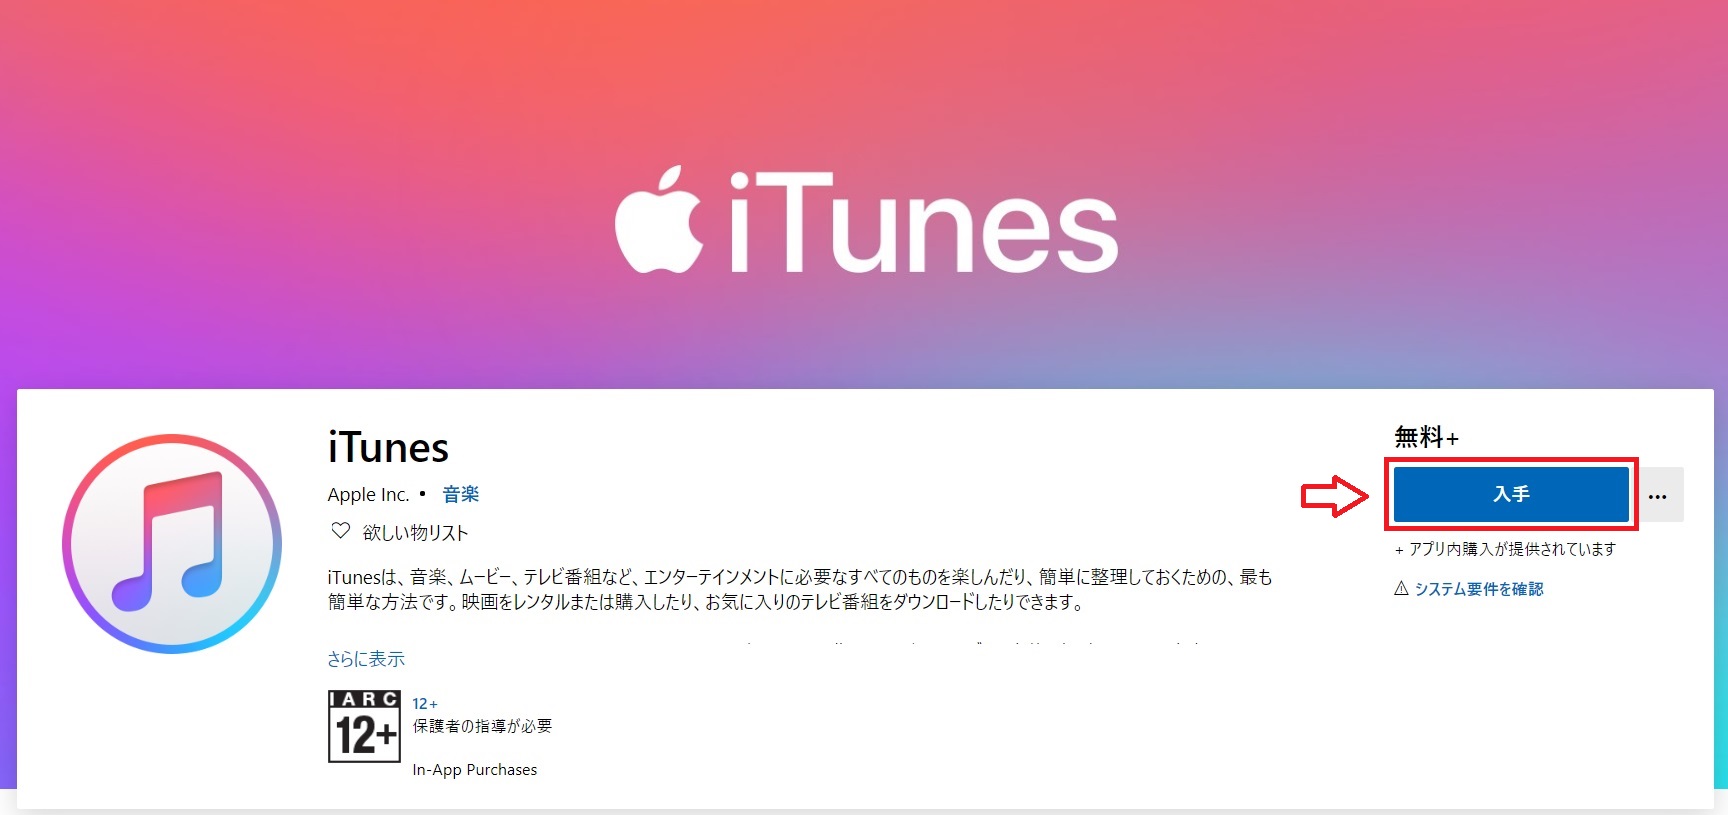Click the Apple Inc. publisher name
This screenshot has width=1728, height=815.
pos(369,494)
